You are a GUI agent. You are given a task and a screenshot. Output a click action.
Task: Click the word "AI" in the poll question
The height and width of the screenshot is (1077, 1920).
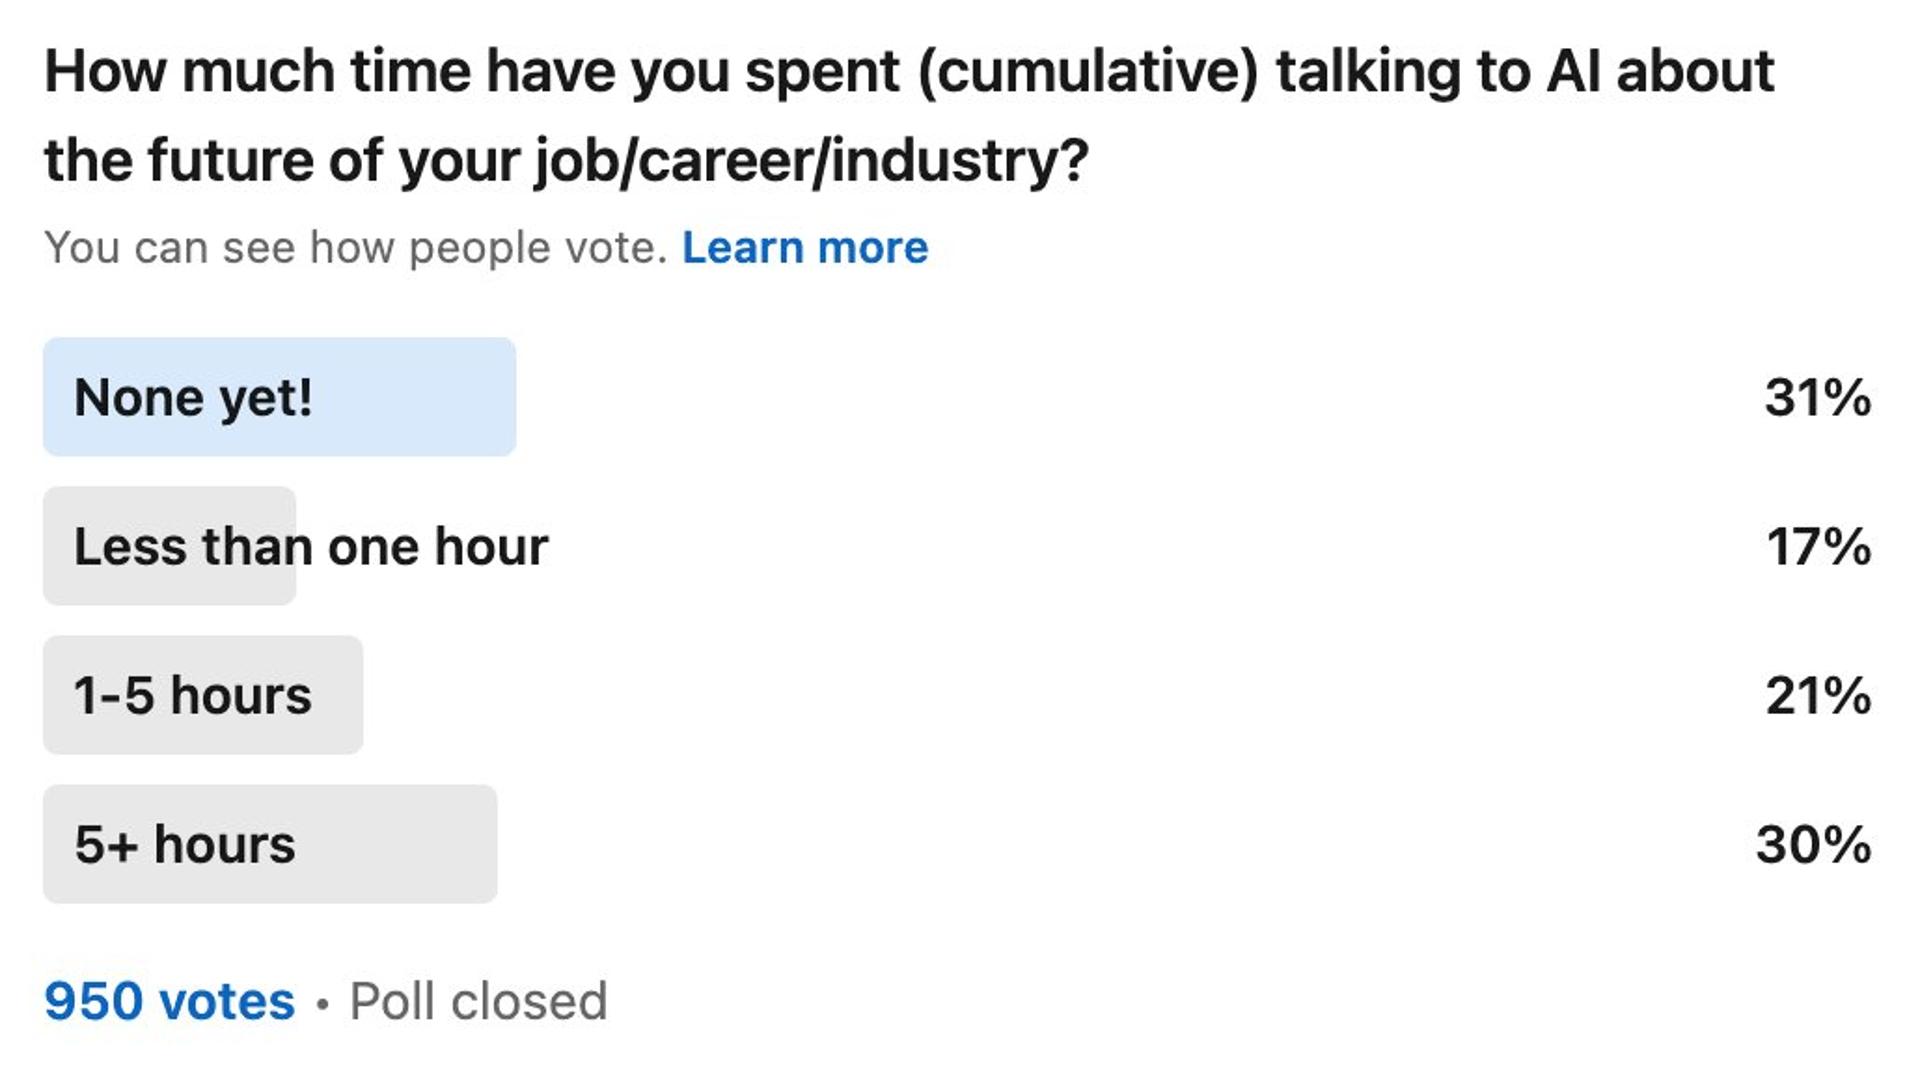point(1573,72)
